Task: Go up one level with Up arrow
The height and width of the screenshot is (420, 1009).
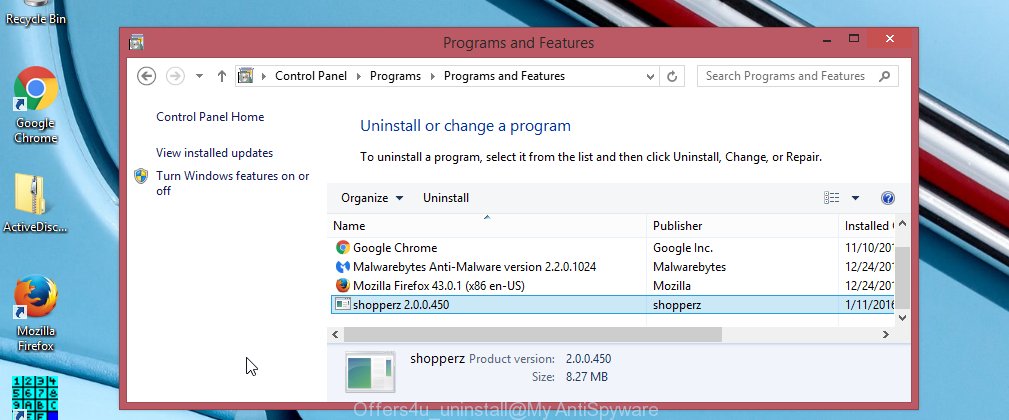Action: coord(221,76)
